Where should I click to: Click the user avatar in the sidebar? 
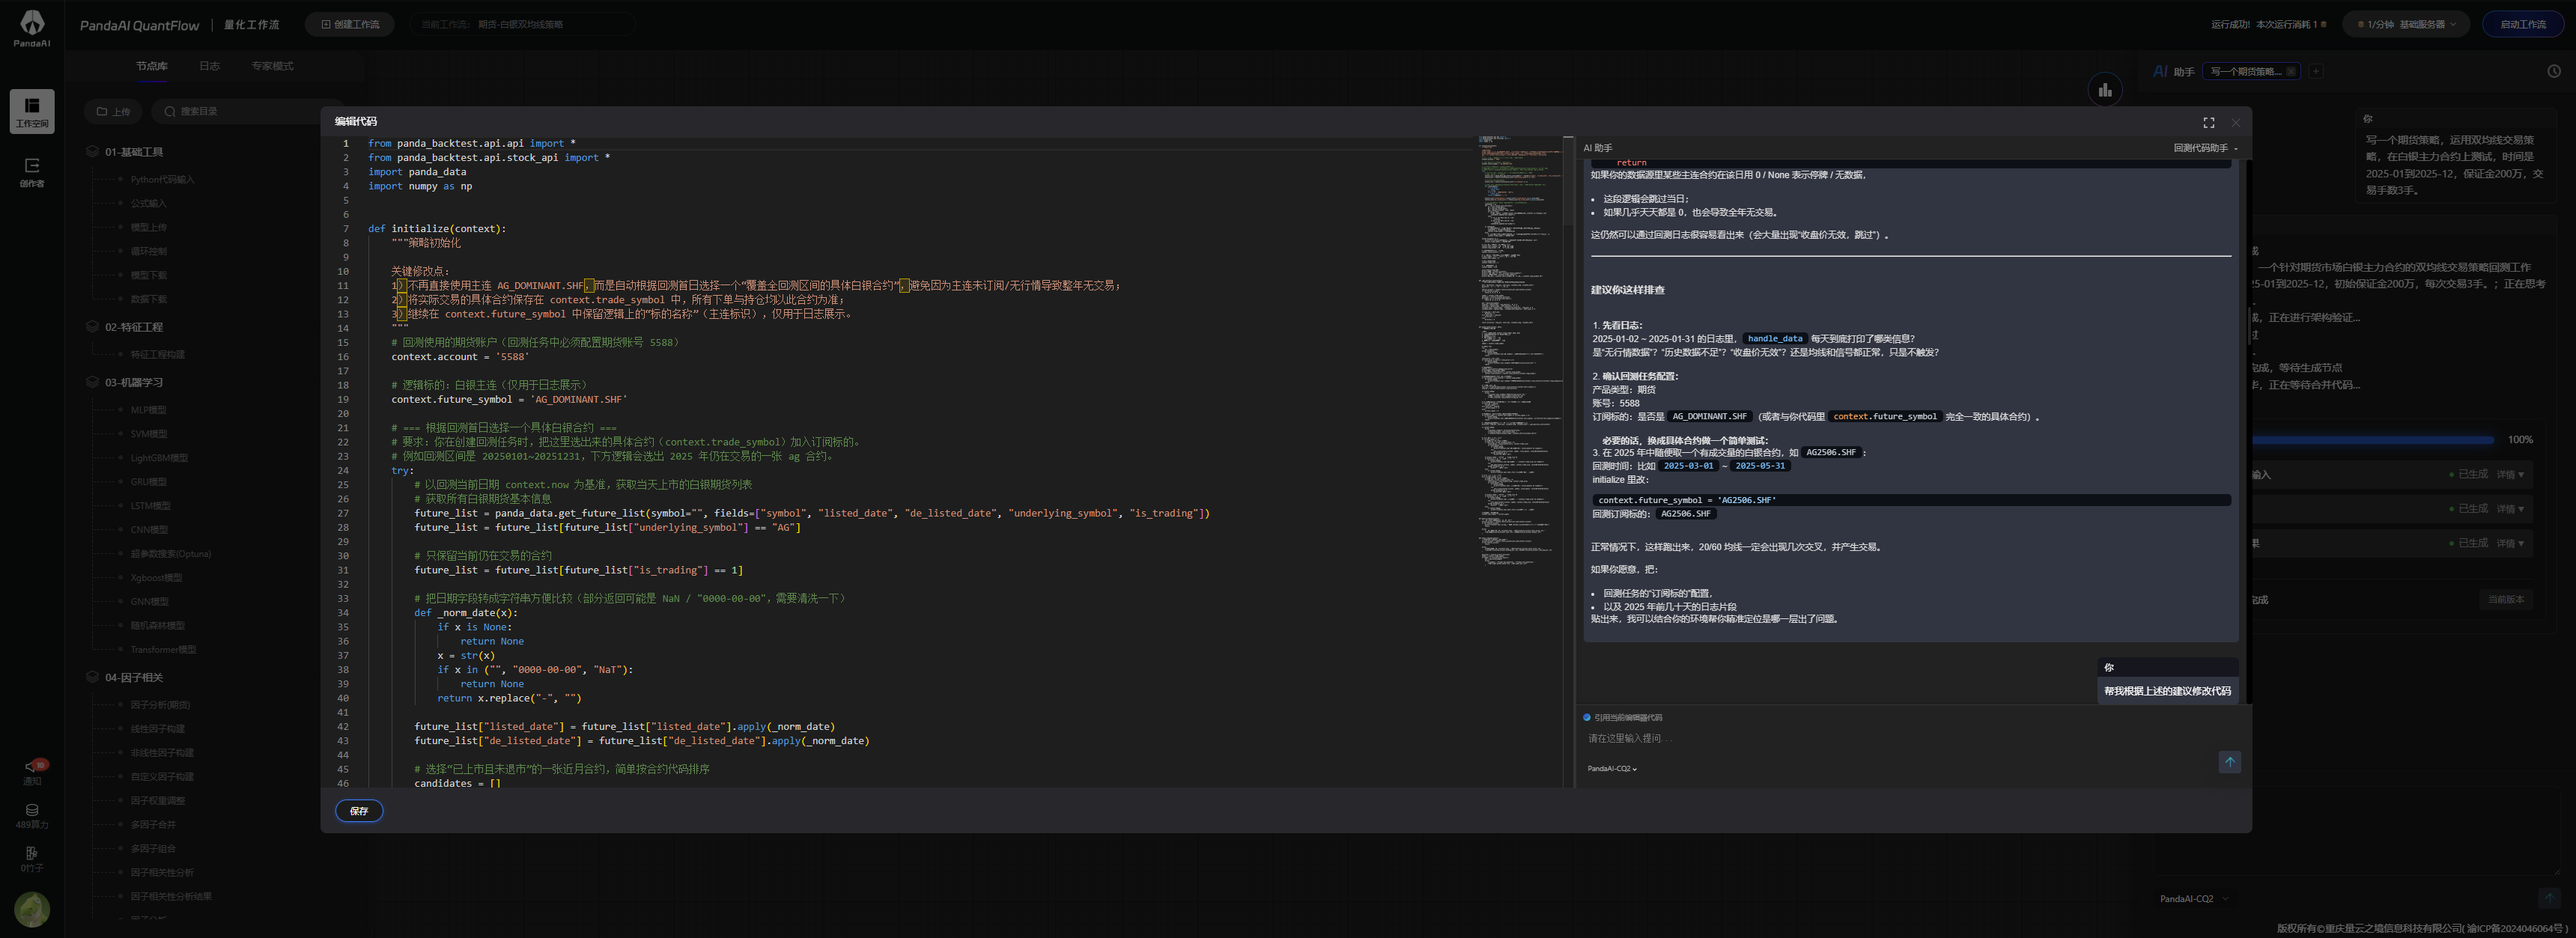click(32, 909)
